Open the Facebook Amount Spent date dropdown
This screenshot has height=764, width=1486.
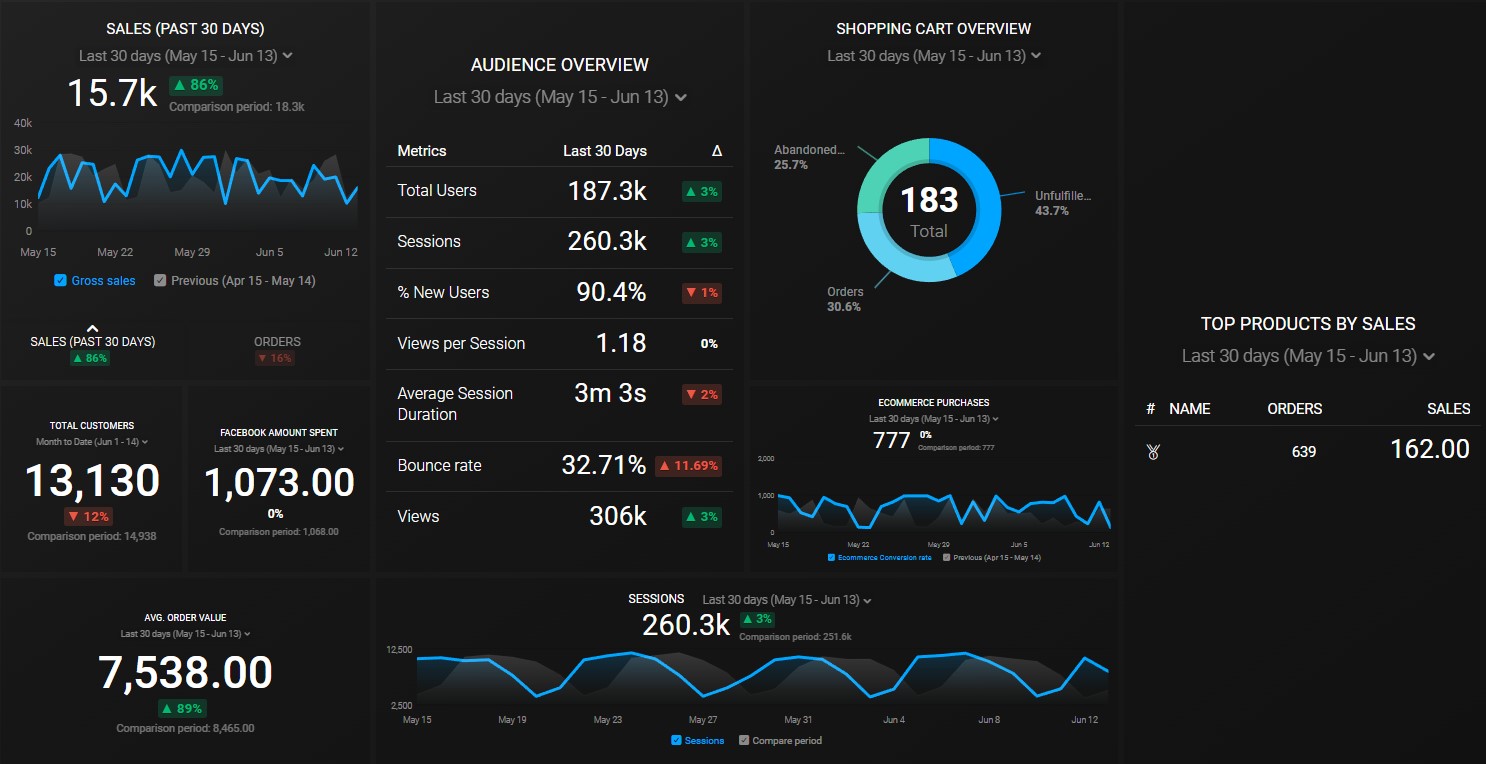[279, 449]
